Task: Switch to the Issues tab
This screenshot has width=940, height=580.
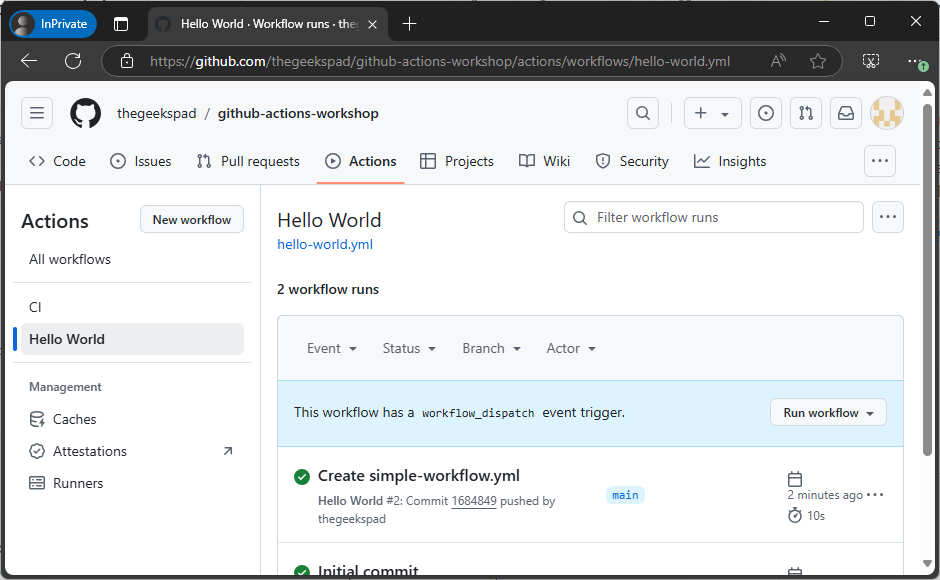Action: pos(140,161)
